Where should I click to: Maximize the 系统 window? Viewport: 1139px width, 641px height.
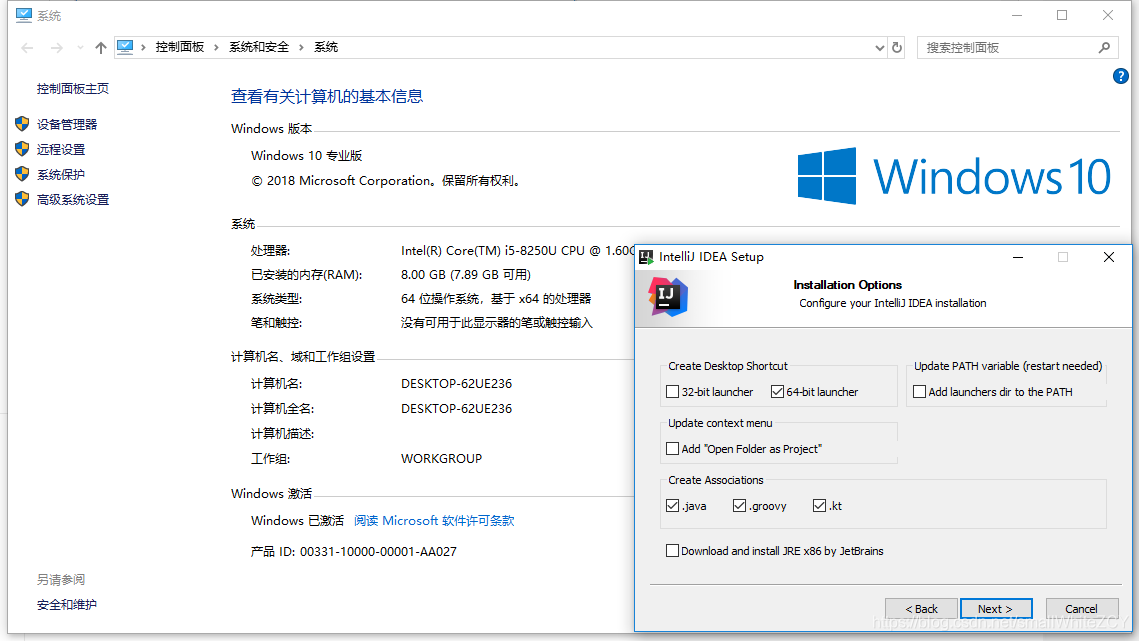point(1062,15)
